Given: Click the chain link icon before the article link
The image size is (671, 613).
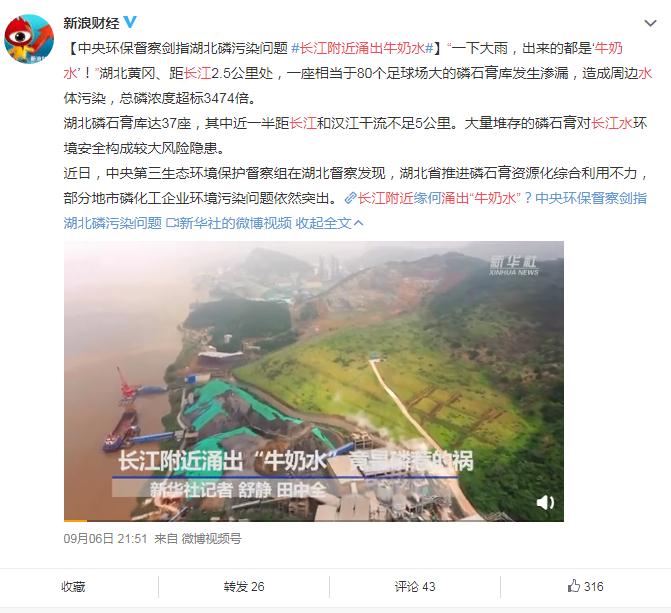Looking at the screenshot, I should pos(350,198).
